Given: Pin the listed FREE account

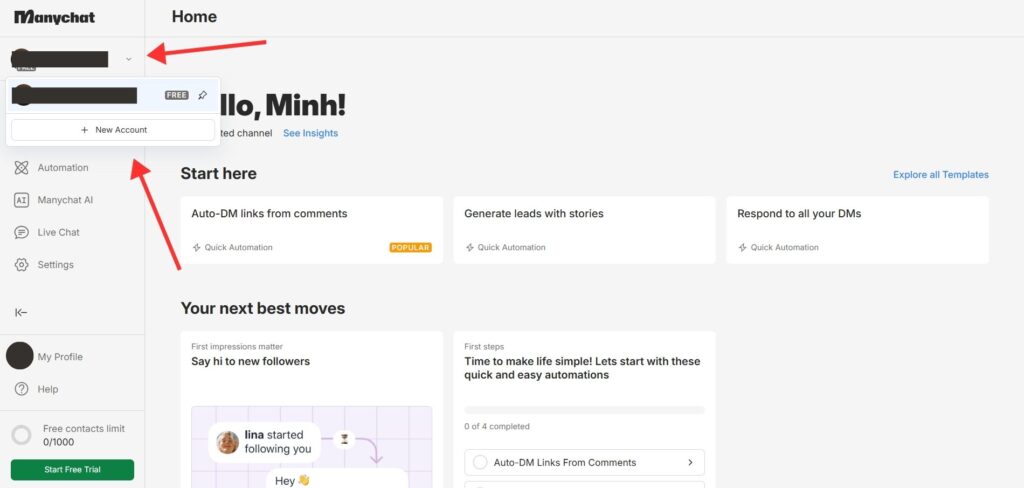Looking at the screenshot, I should coord(202,95).
